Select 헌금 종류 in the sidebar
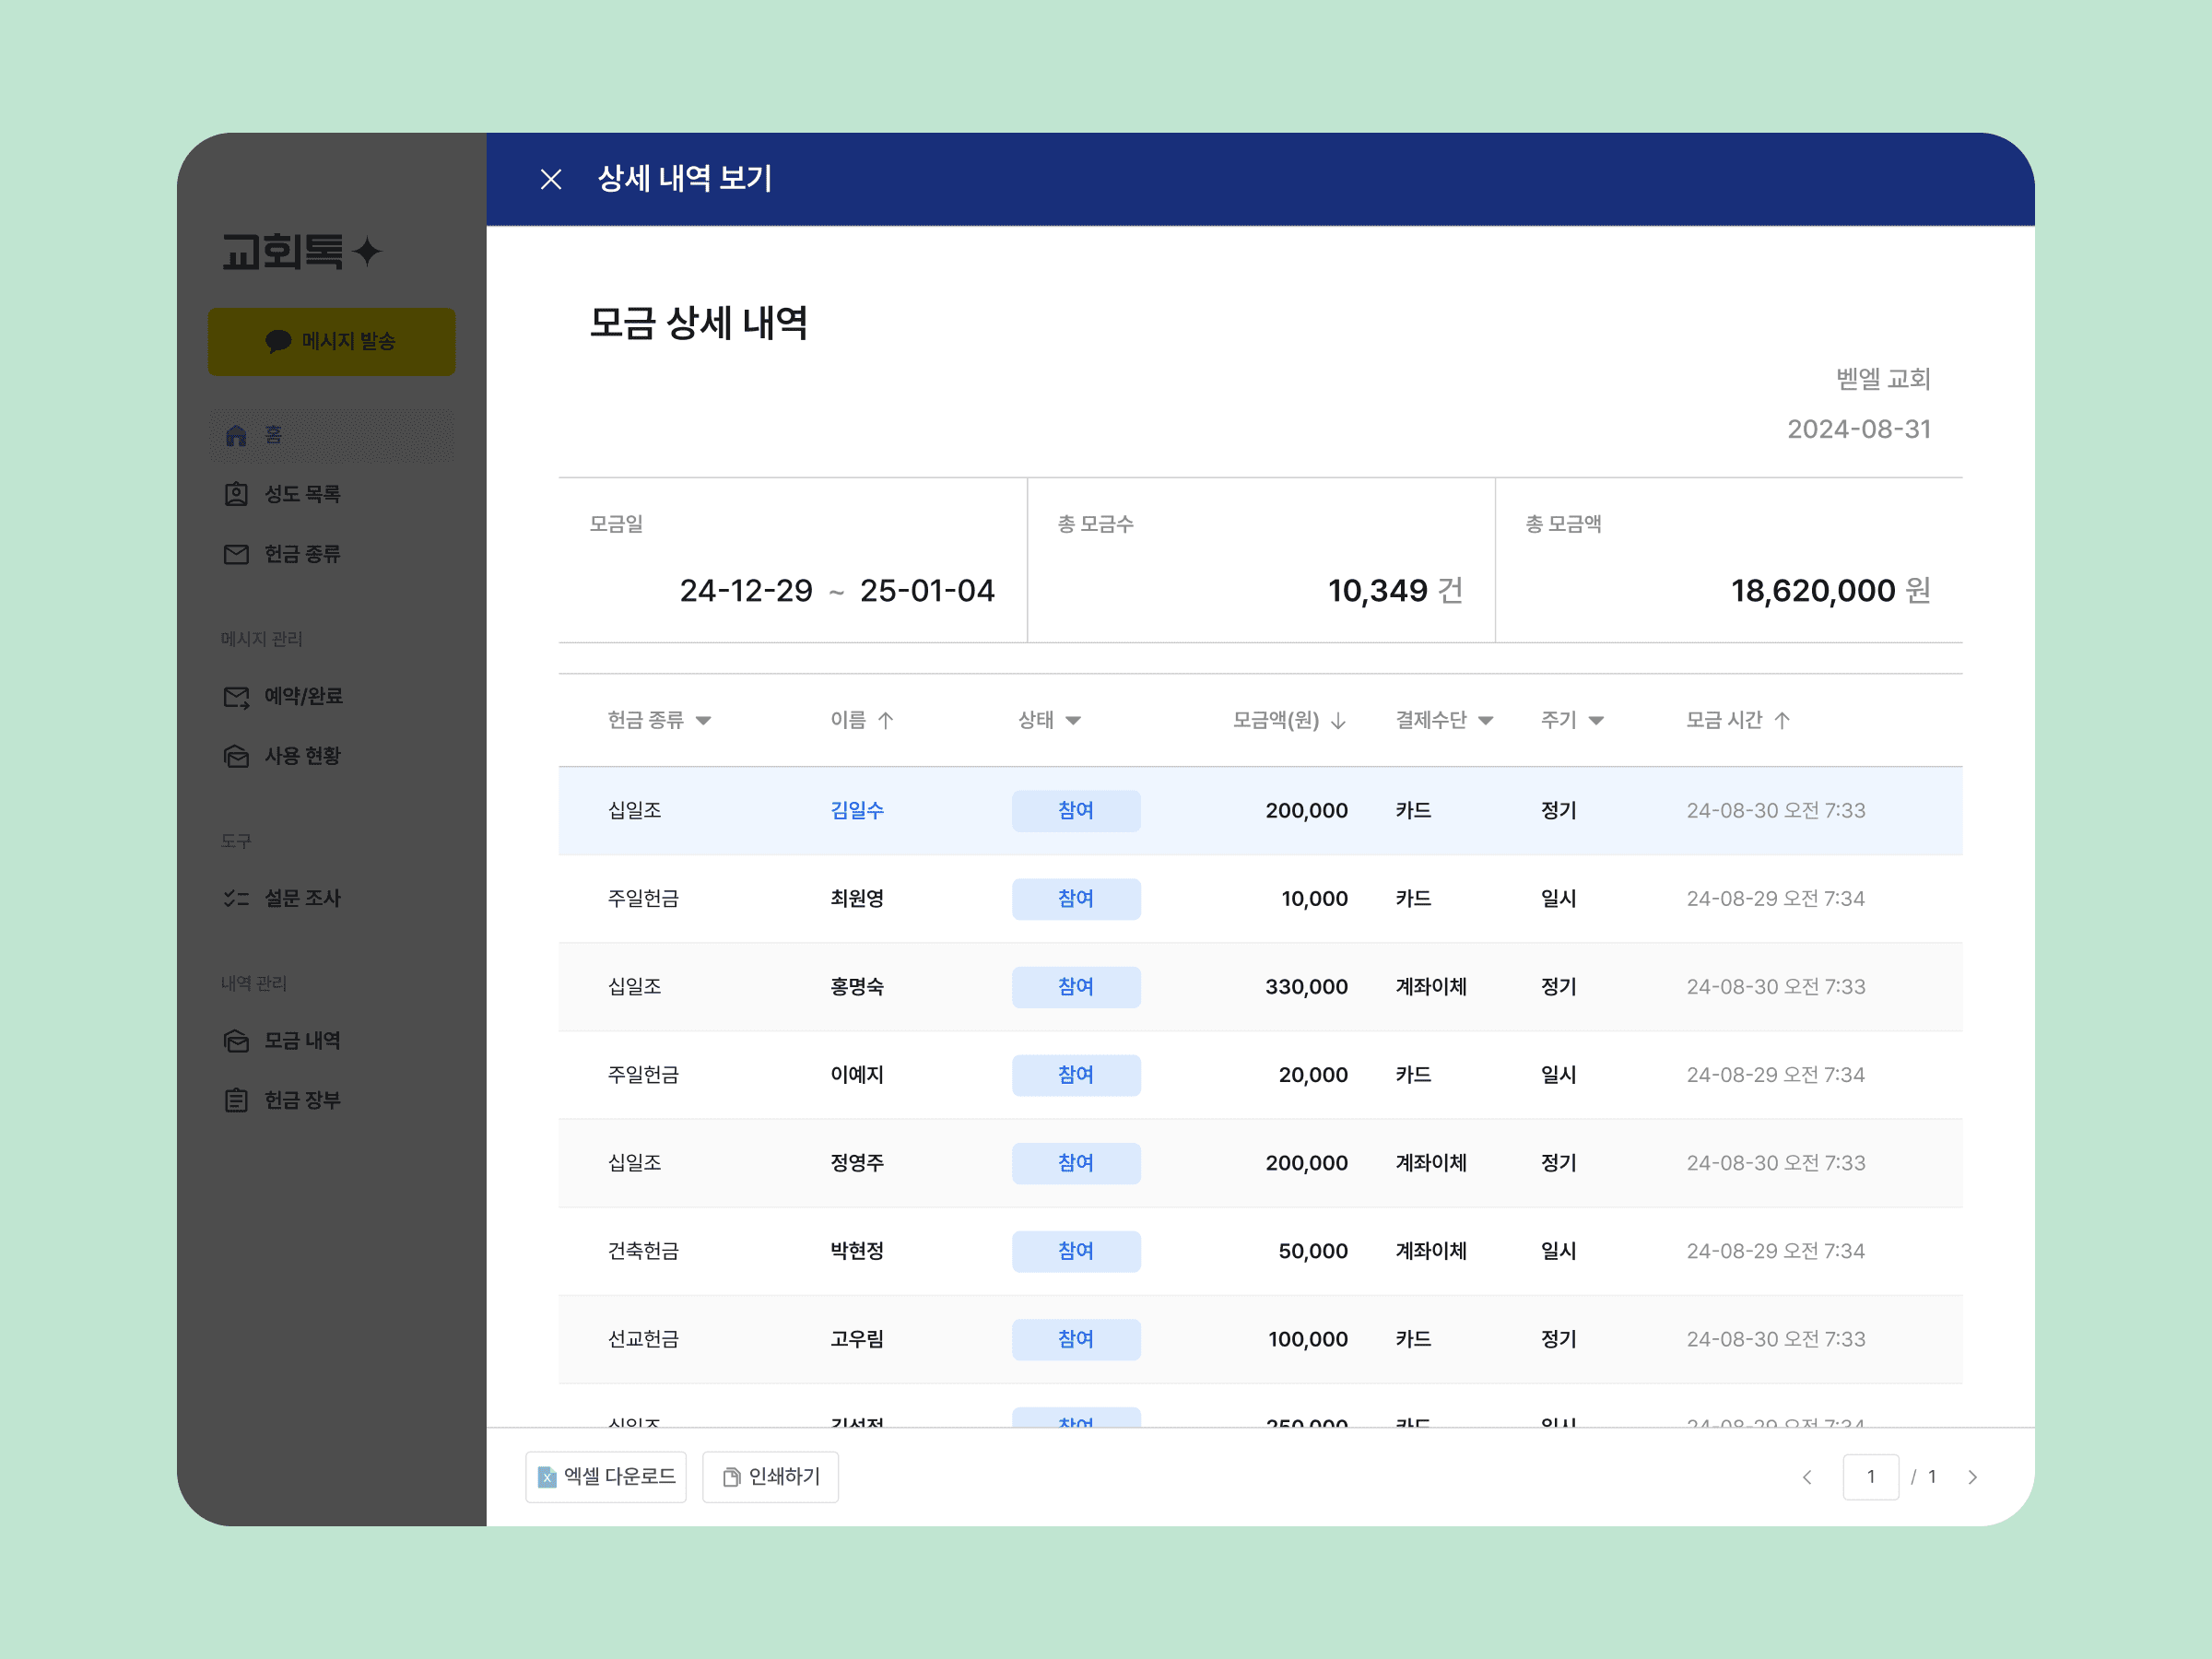This screenshot has height=1659, width=2212. 303,554
